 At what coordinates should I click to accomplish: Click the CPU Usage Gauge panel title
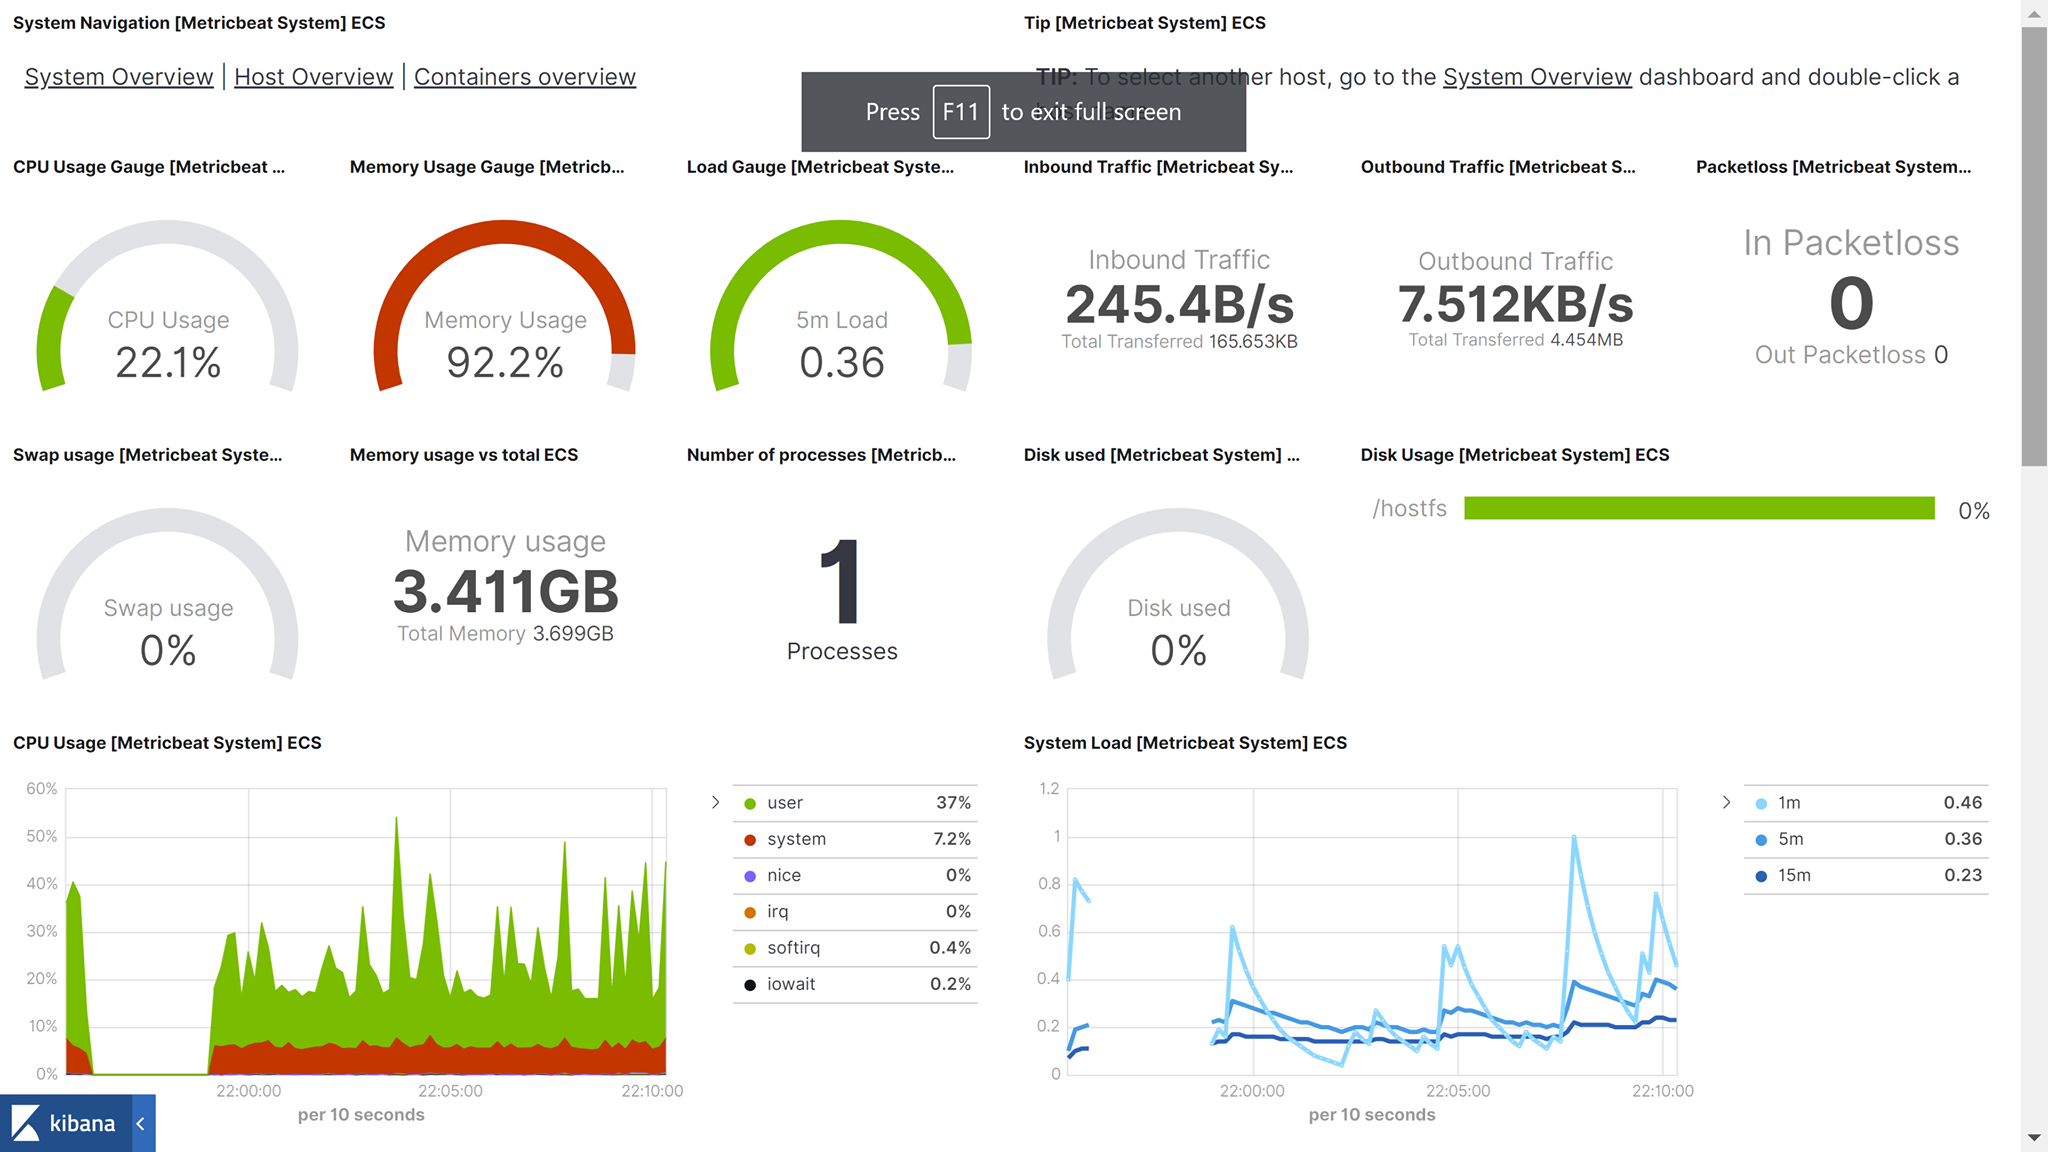pos(149,167)
